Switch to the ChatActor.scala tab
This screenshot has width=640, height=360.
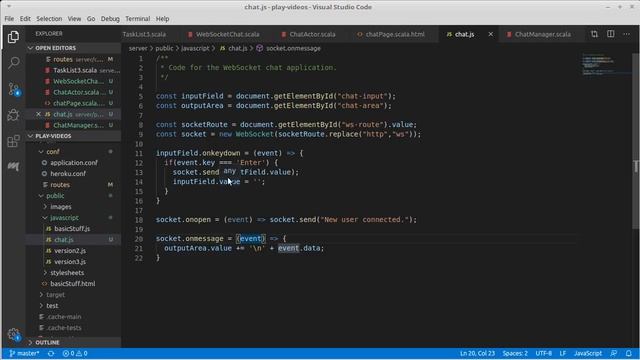pyautogui.click(x=311, y=34)
